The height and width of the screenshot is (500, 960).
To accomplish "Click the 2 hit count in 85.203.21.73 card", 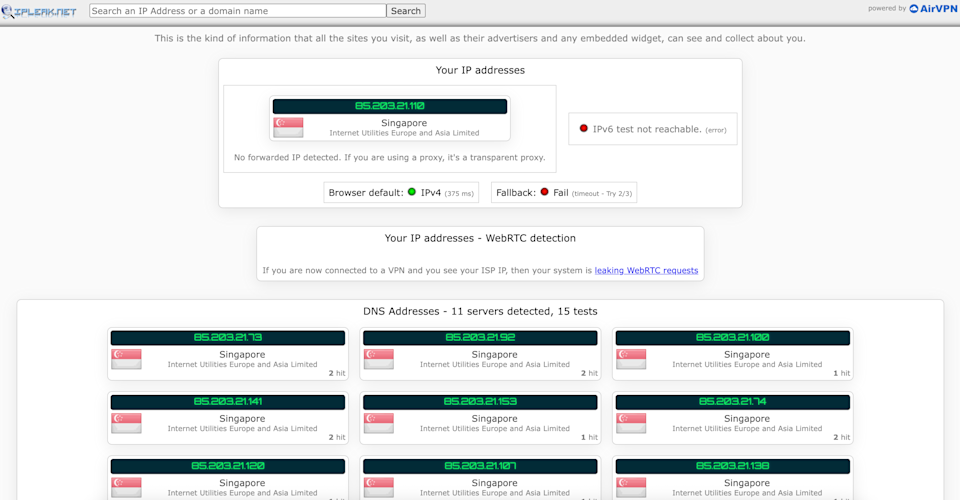I will pyautogui.click(x=337, y=373).
